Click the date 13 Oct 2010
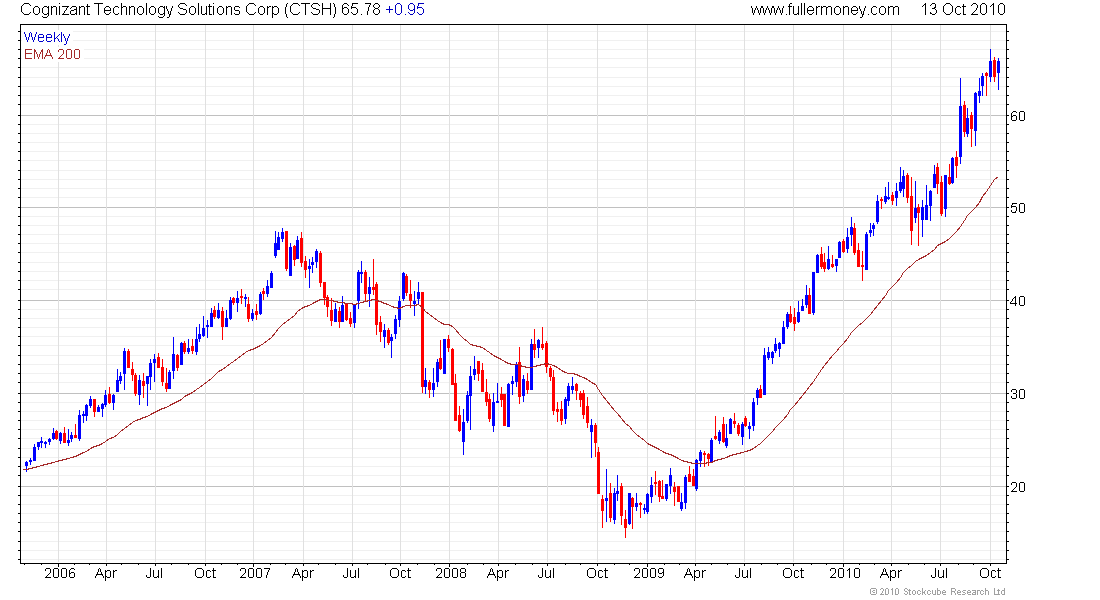Screen dimensions: 1100x600 click(963, 10)
